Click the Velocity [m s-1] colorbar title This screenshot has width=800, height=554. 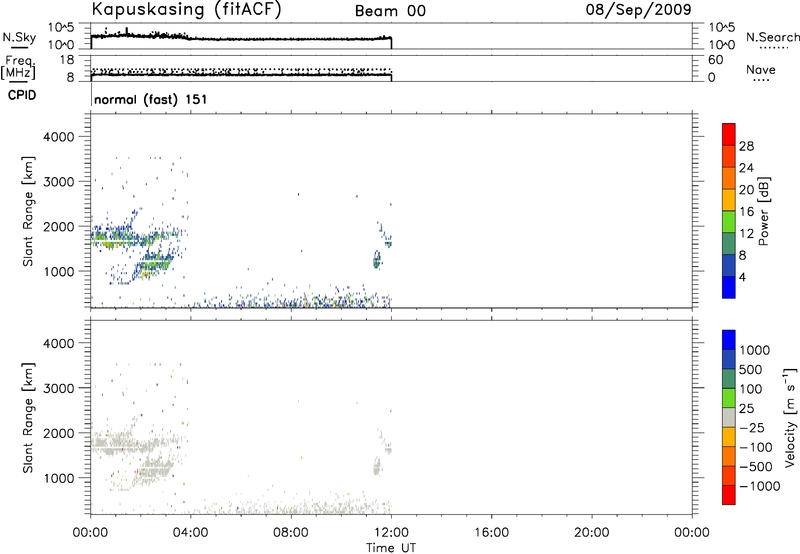pos(790,417)
